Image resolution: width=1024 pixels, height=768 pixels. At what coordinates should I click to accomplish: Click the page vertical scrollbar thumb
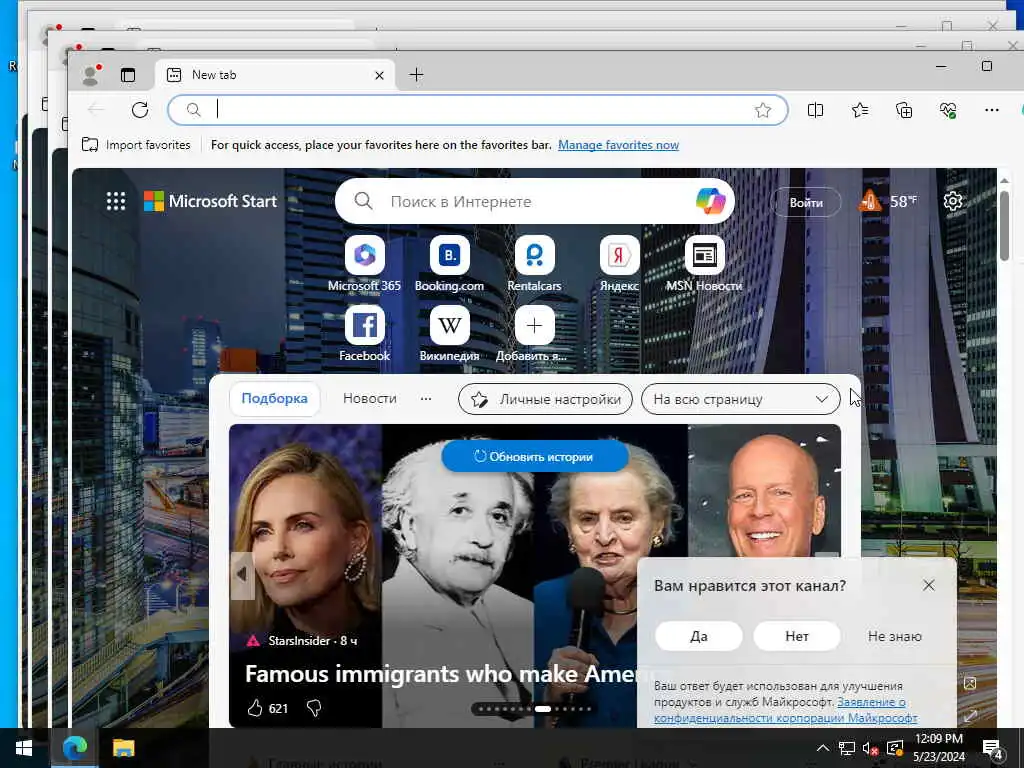[1004, 225]
